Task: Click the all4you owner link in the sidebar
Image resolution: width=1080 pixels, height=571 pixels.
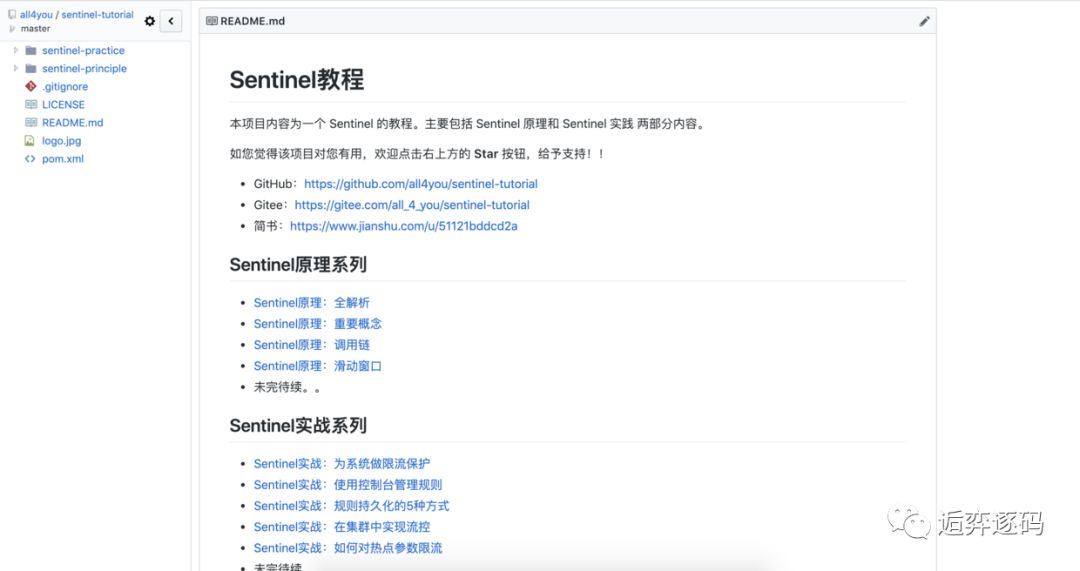Action: pos(36,14)
